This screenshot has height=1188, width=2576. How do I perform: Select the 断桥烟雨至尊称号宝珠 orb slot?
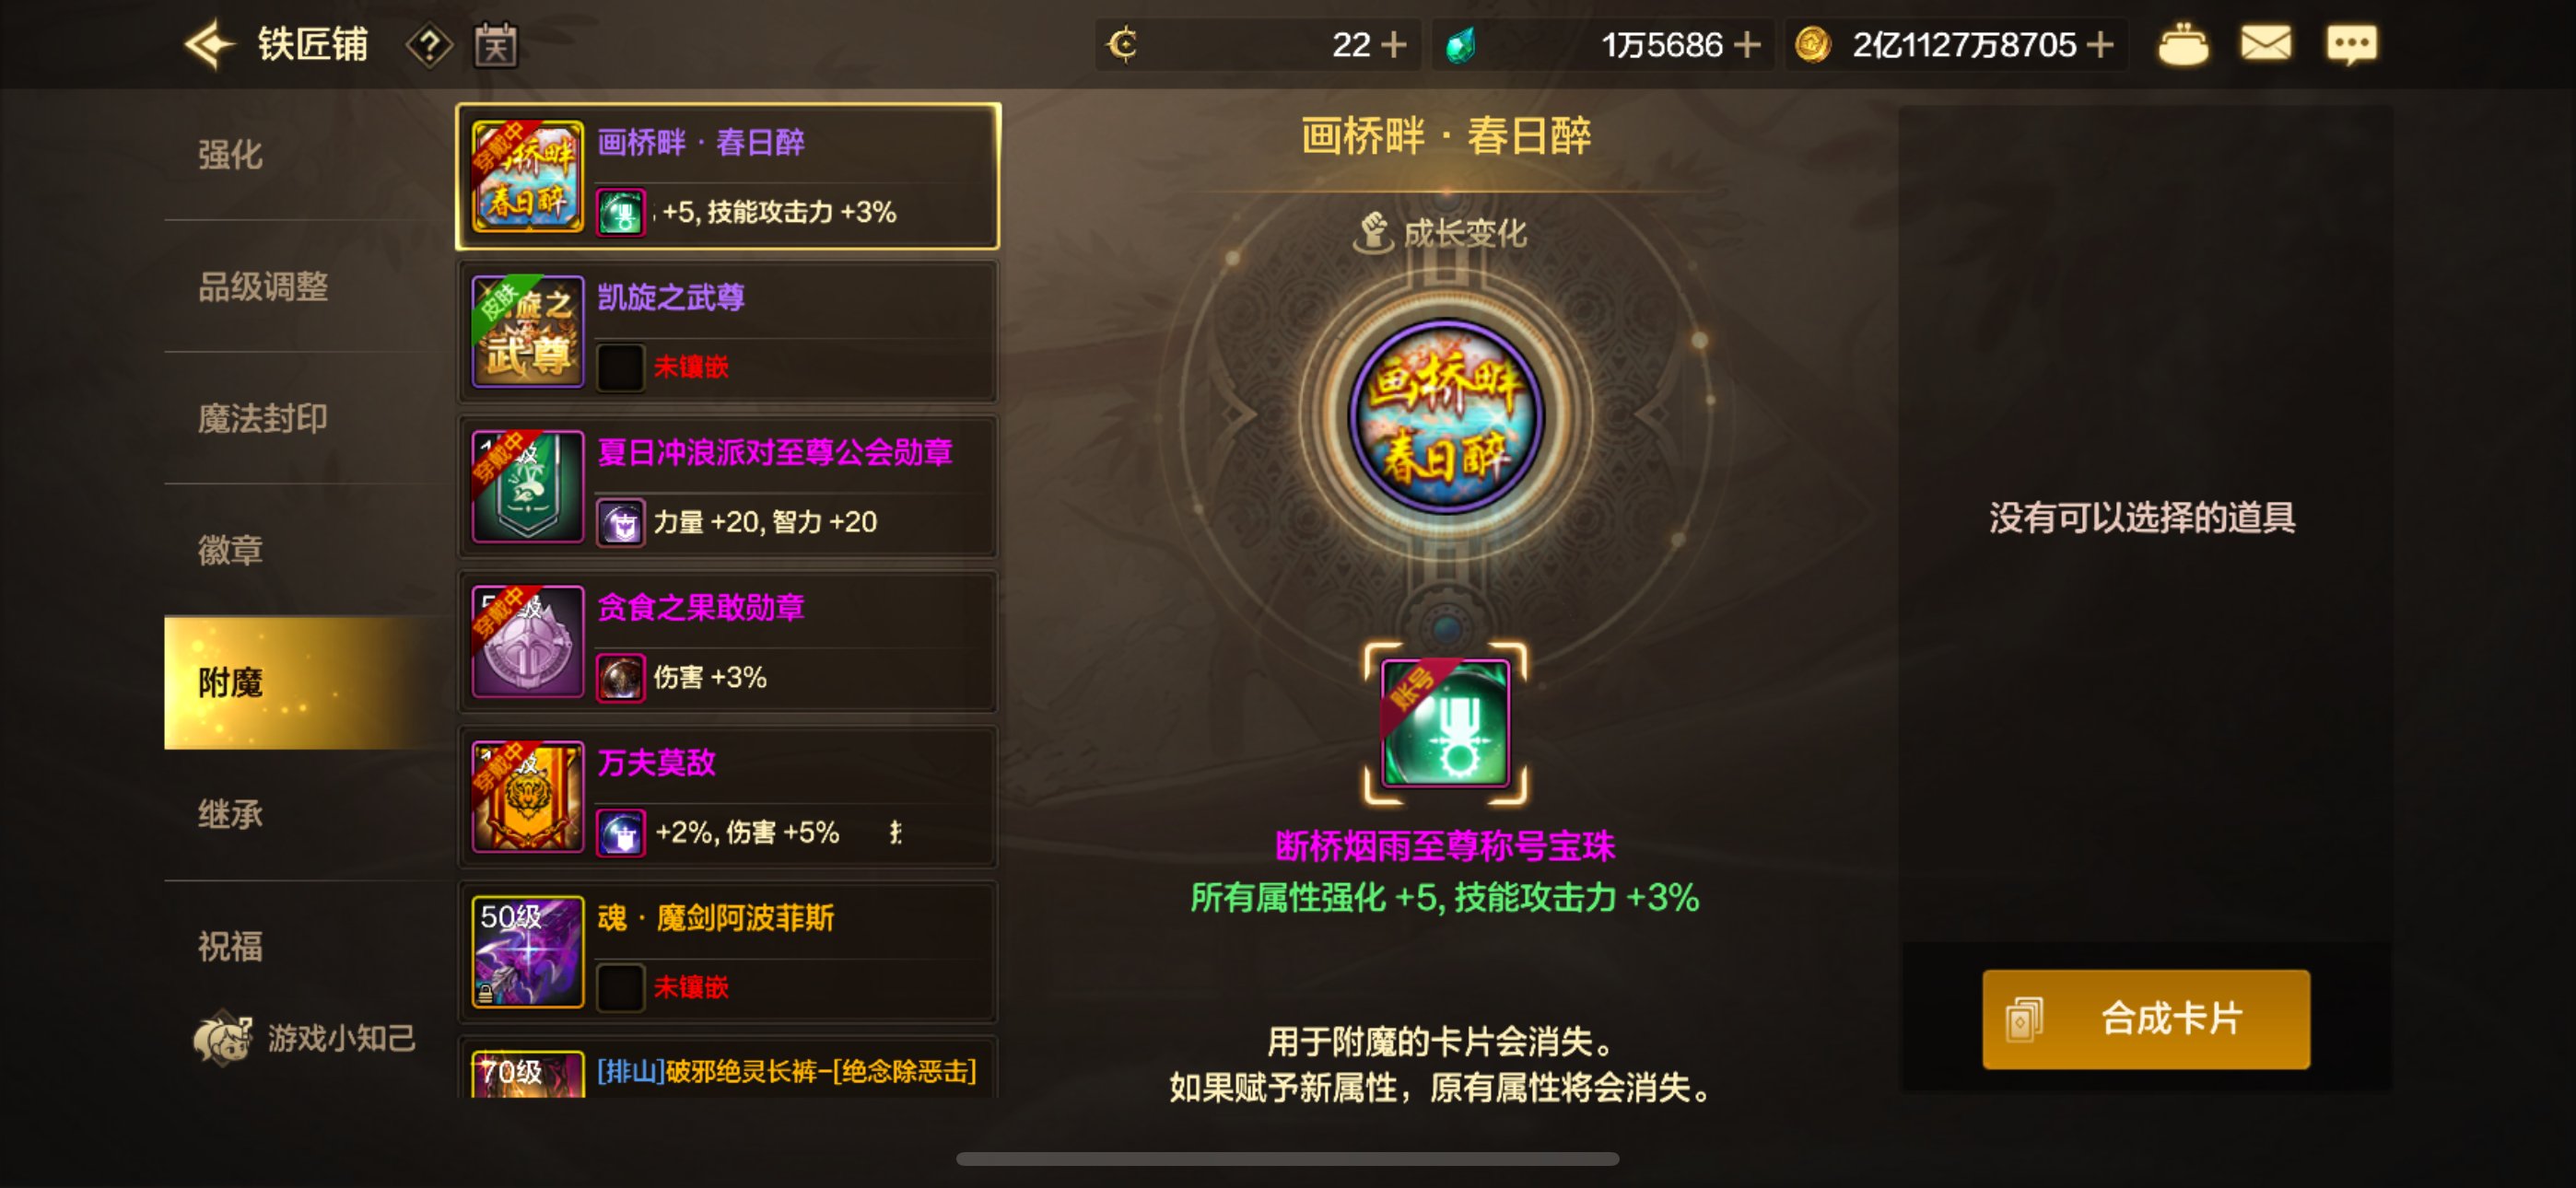pyautogui.click(x=1445, y=723)
